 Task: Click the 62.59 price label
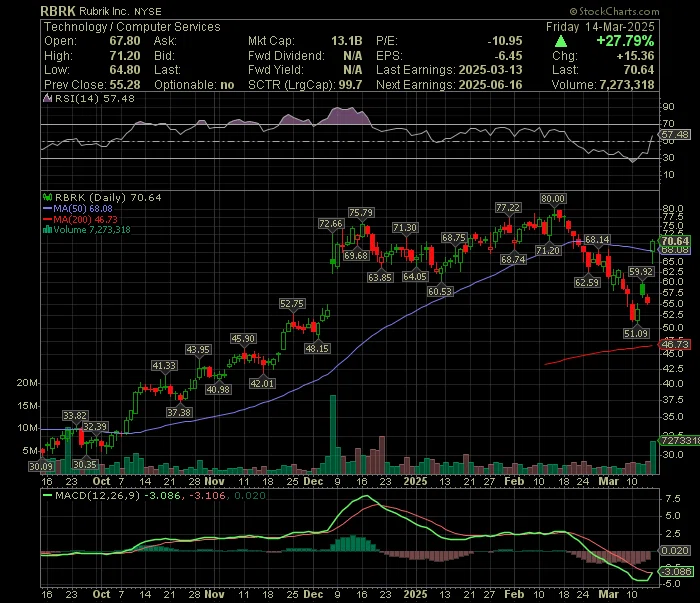(x=587, y=283)
